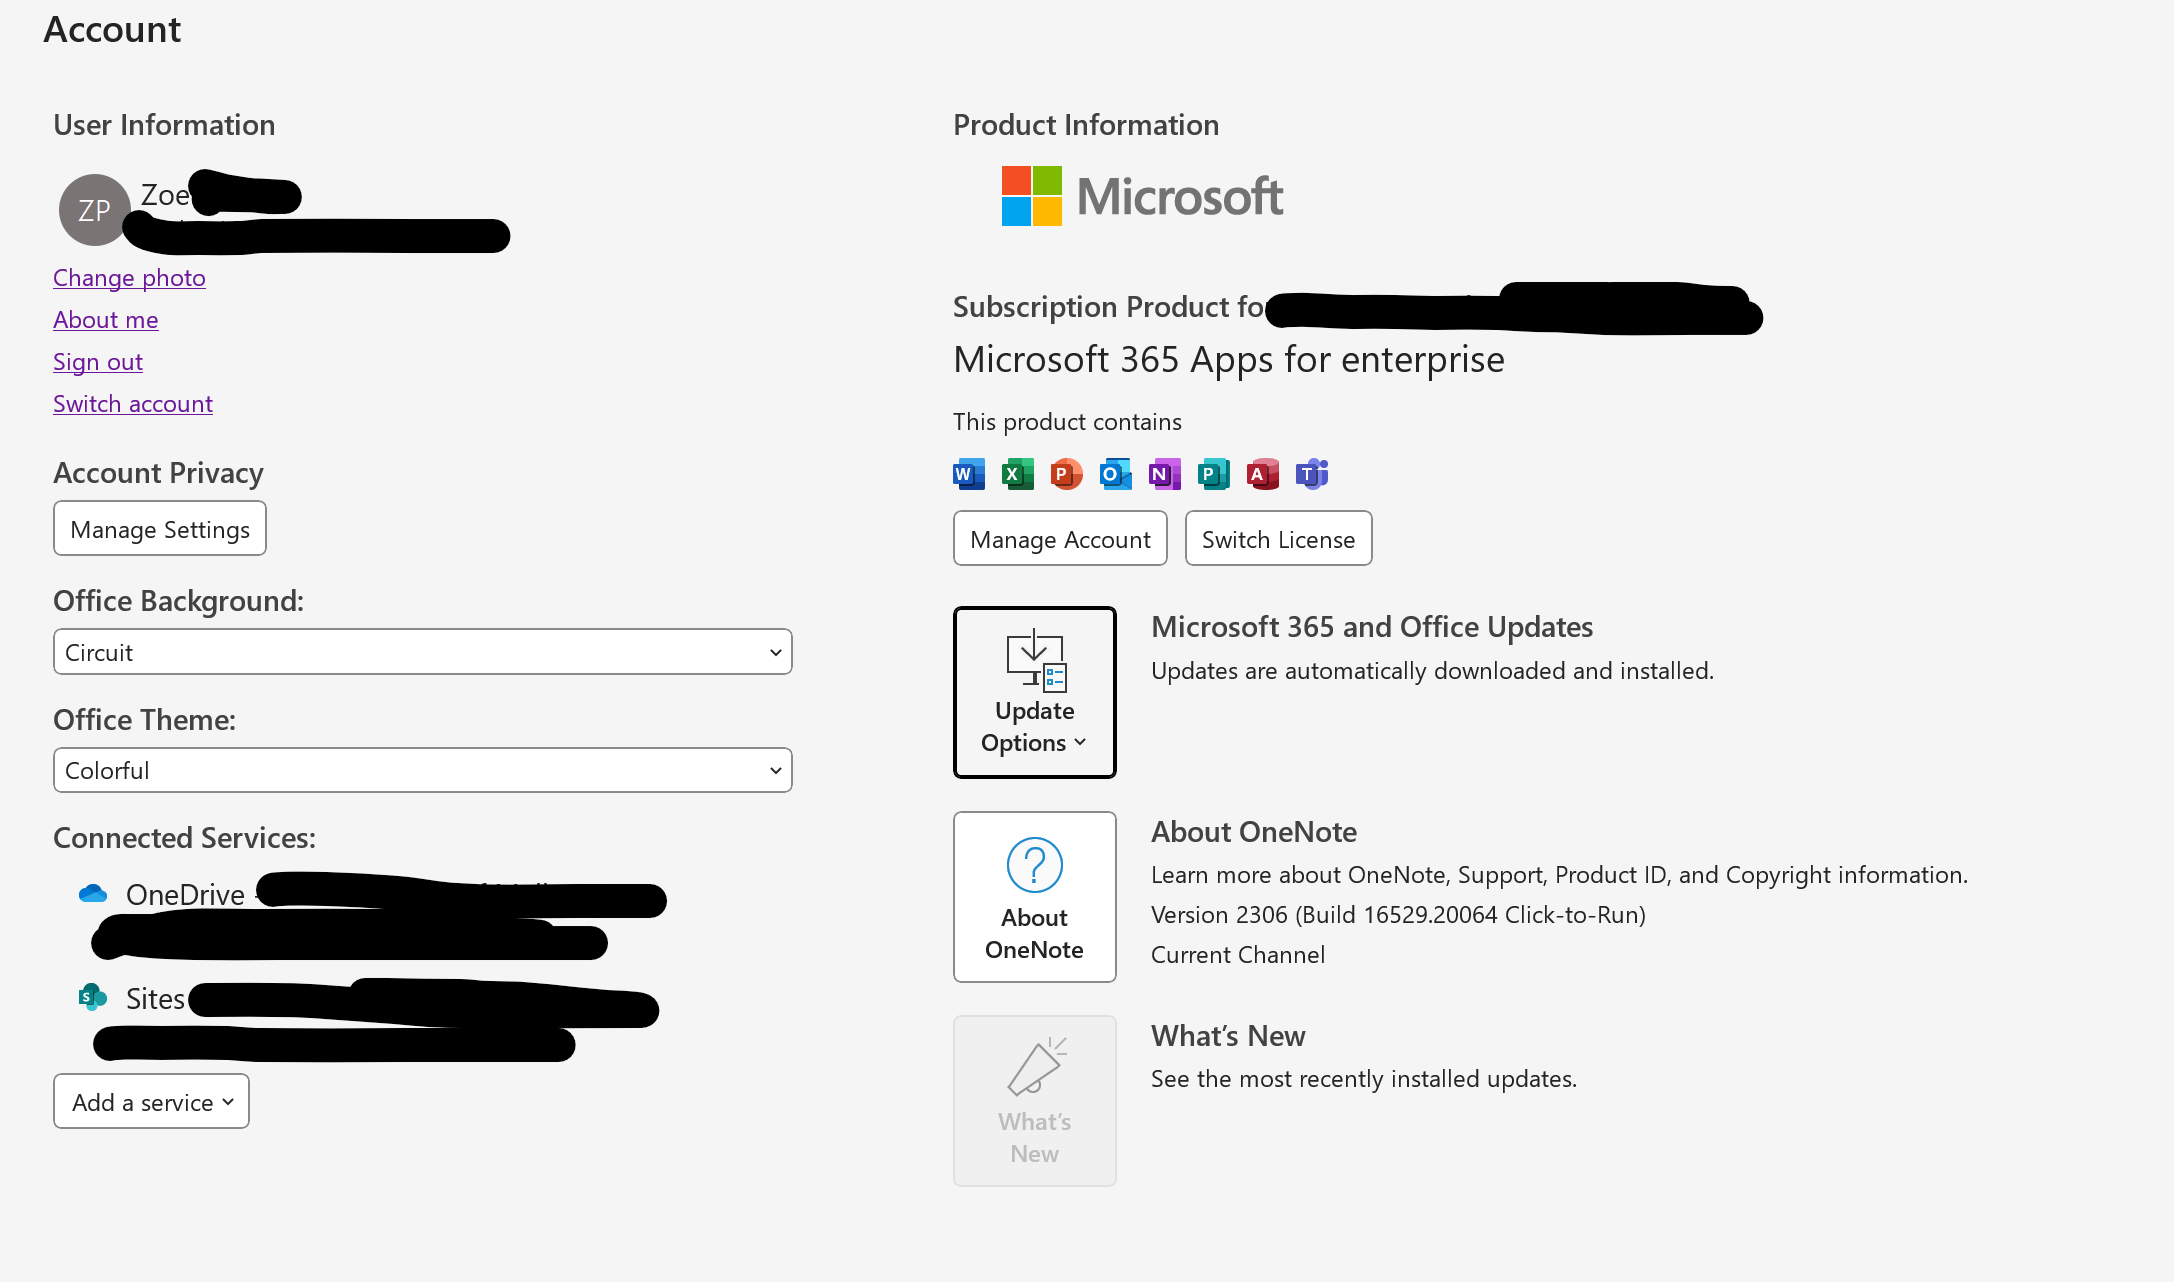Screen dimensions: 2174x1282
Task: Click the Teams app icon
Action: [1312, 474]
